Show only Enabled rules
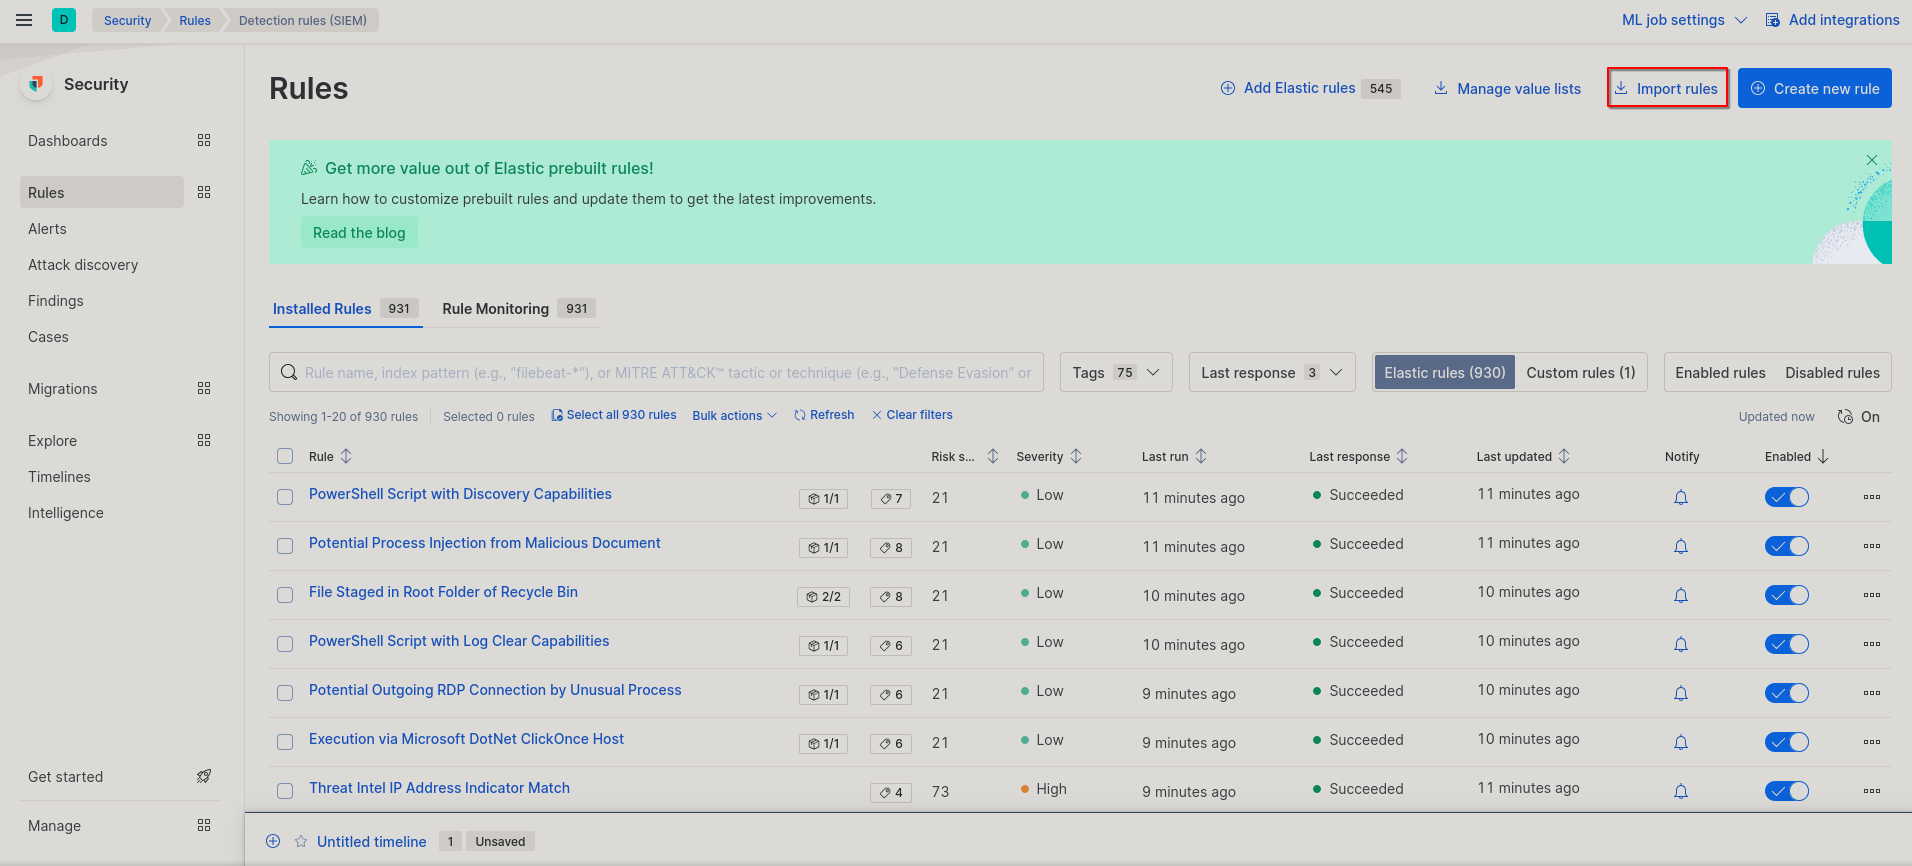This screenshot has width=1912, height=866. click(x=1720, y=372)
